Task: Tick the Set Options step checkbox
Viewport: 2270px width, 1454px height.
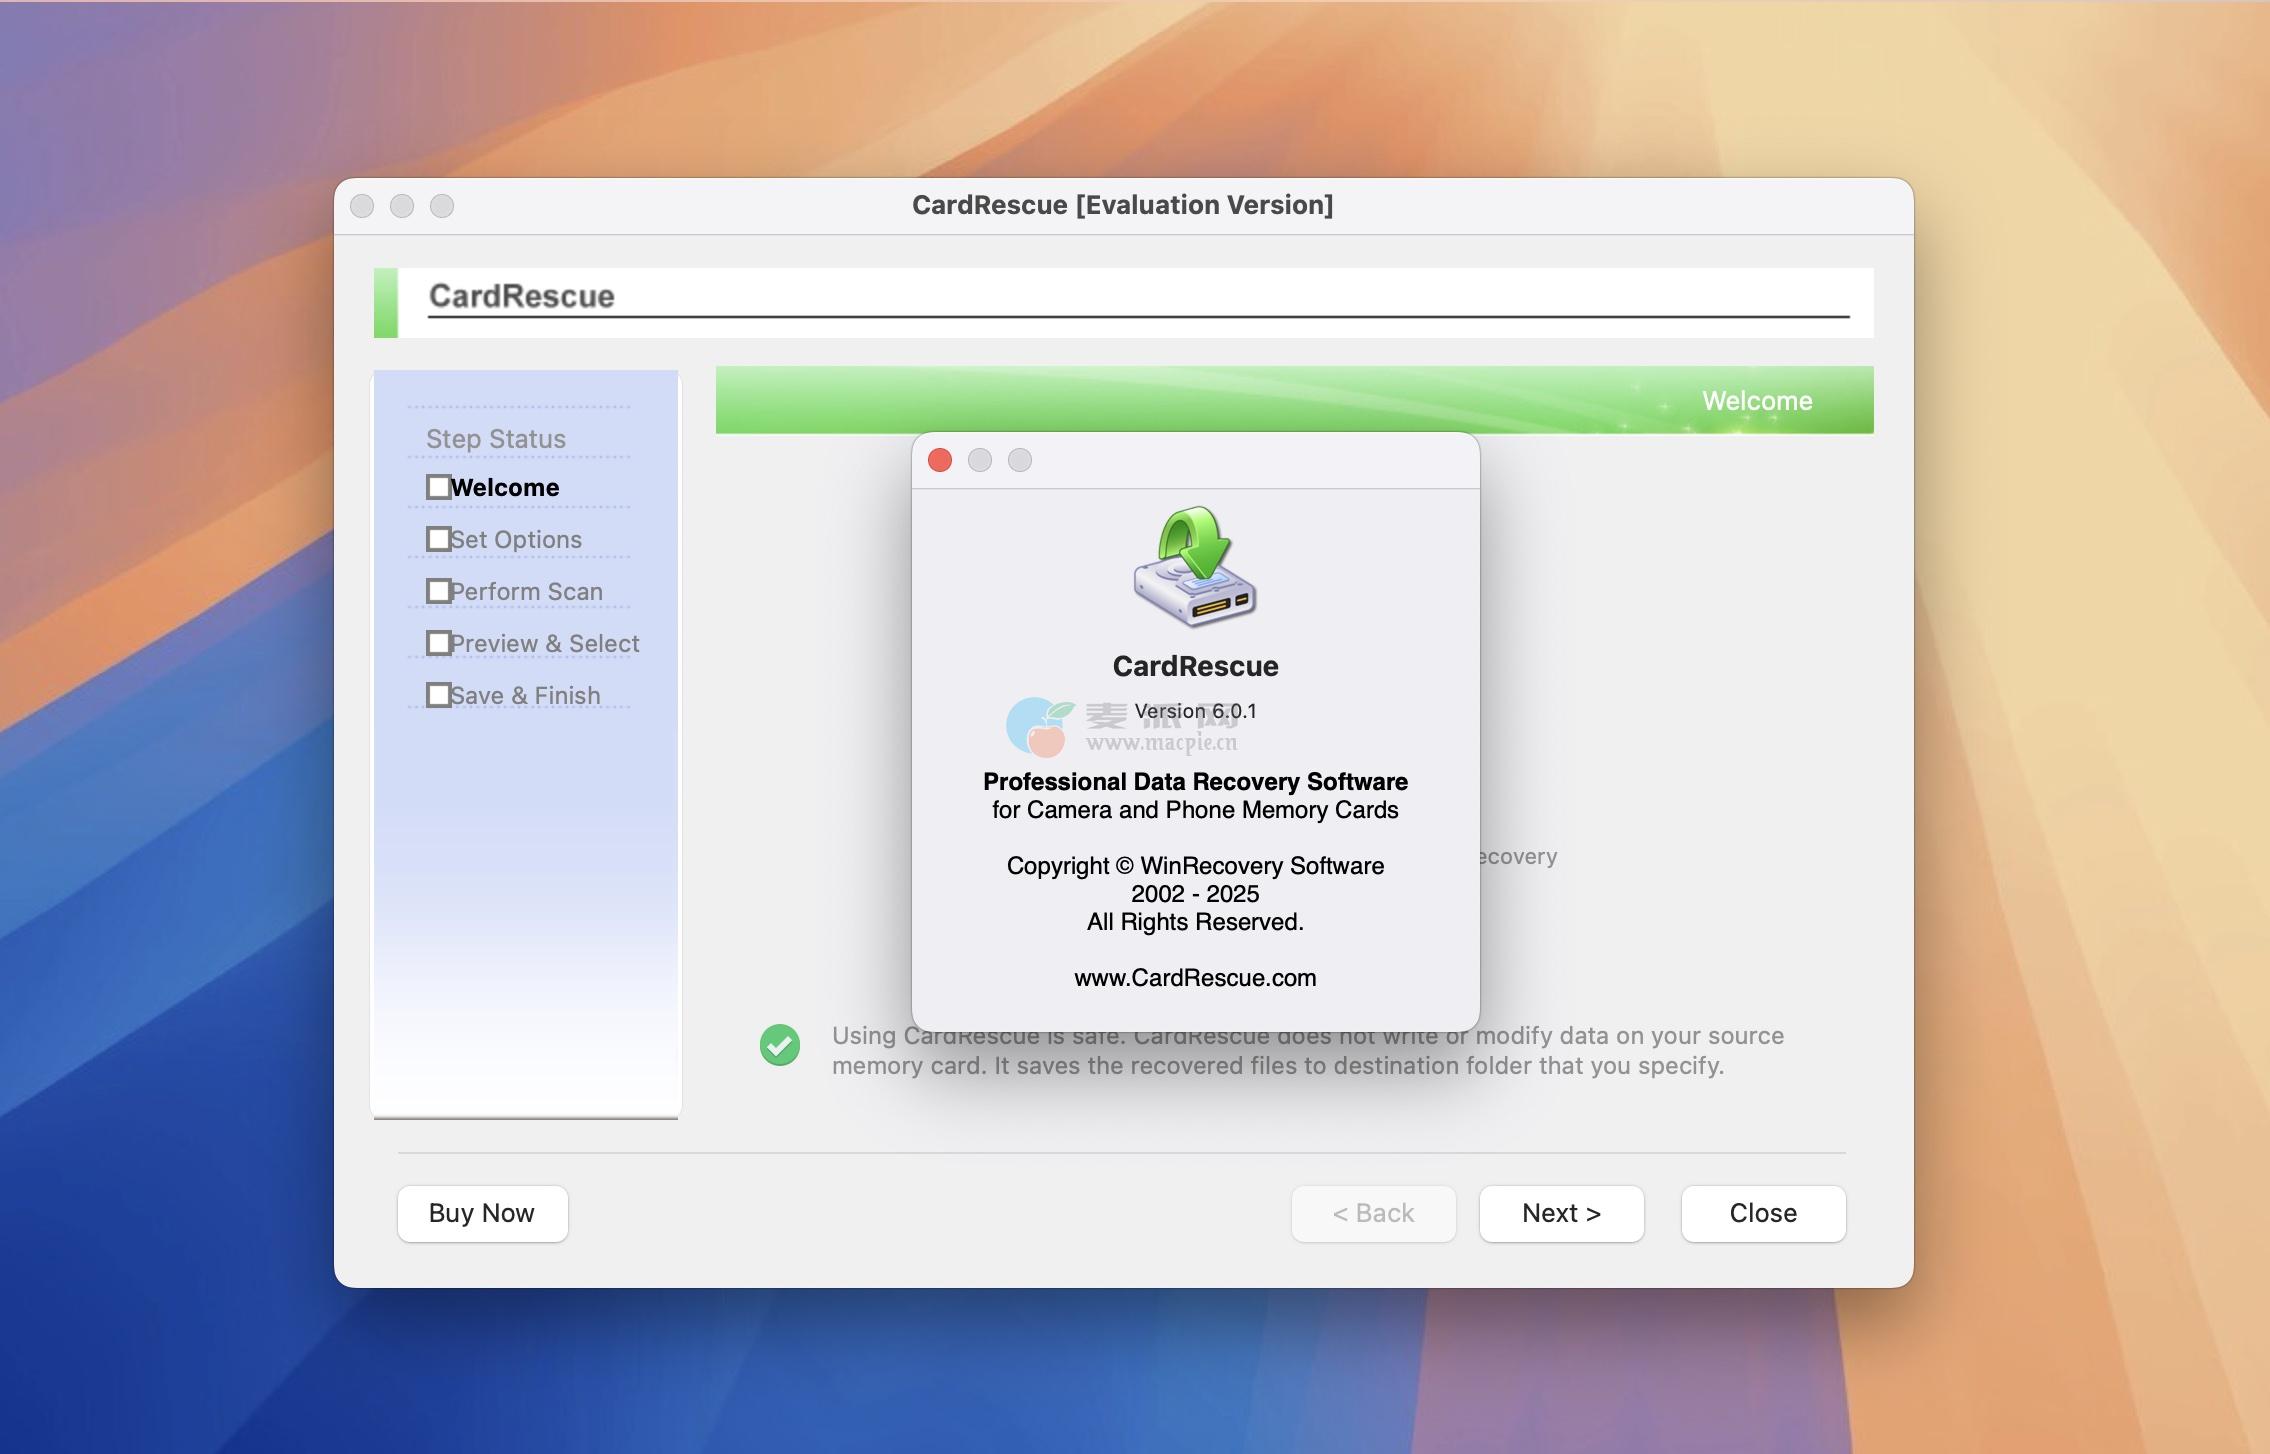Action: pos(438,539)
